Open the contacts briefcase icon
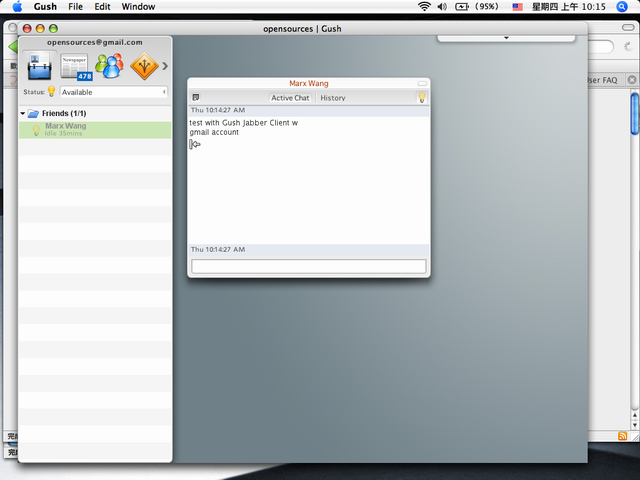 (x=39, y=66)
